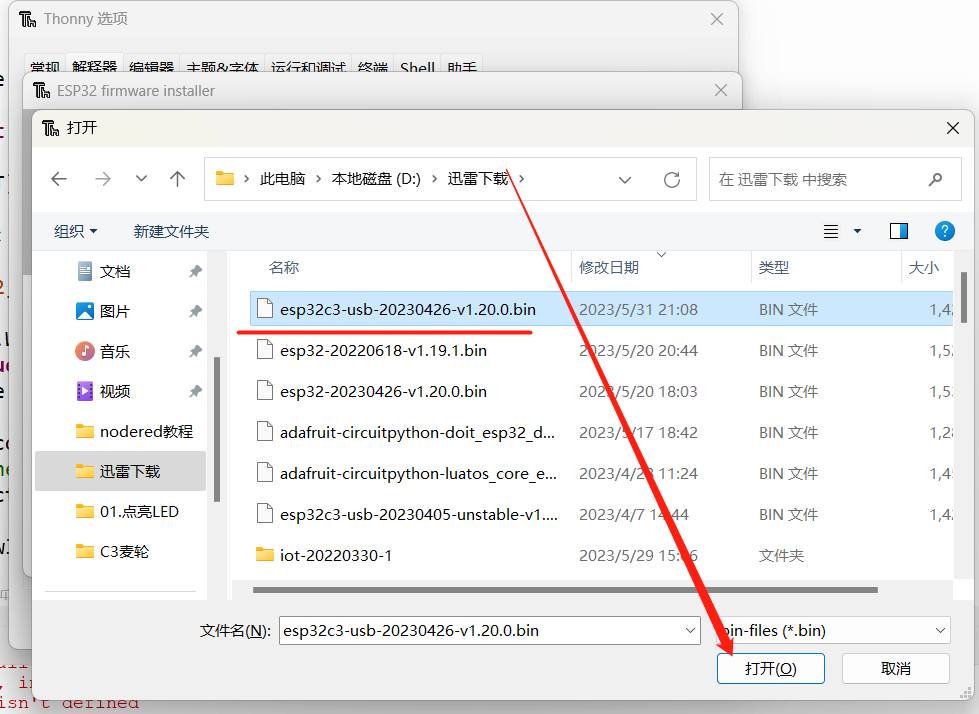Click the forward navigation arrow

pos(102,179)
